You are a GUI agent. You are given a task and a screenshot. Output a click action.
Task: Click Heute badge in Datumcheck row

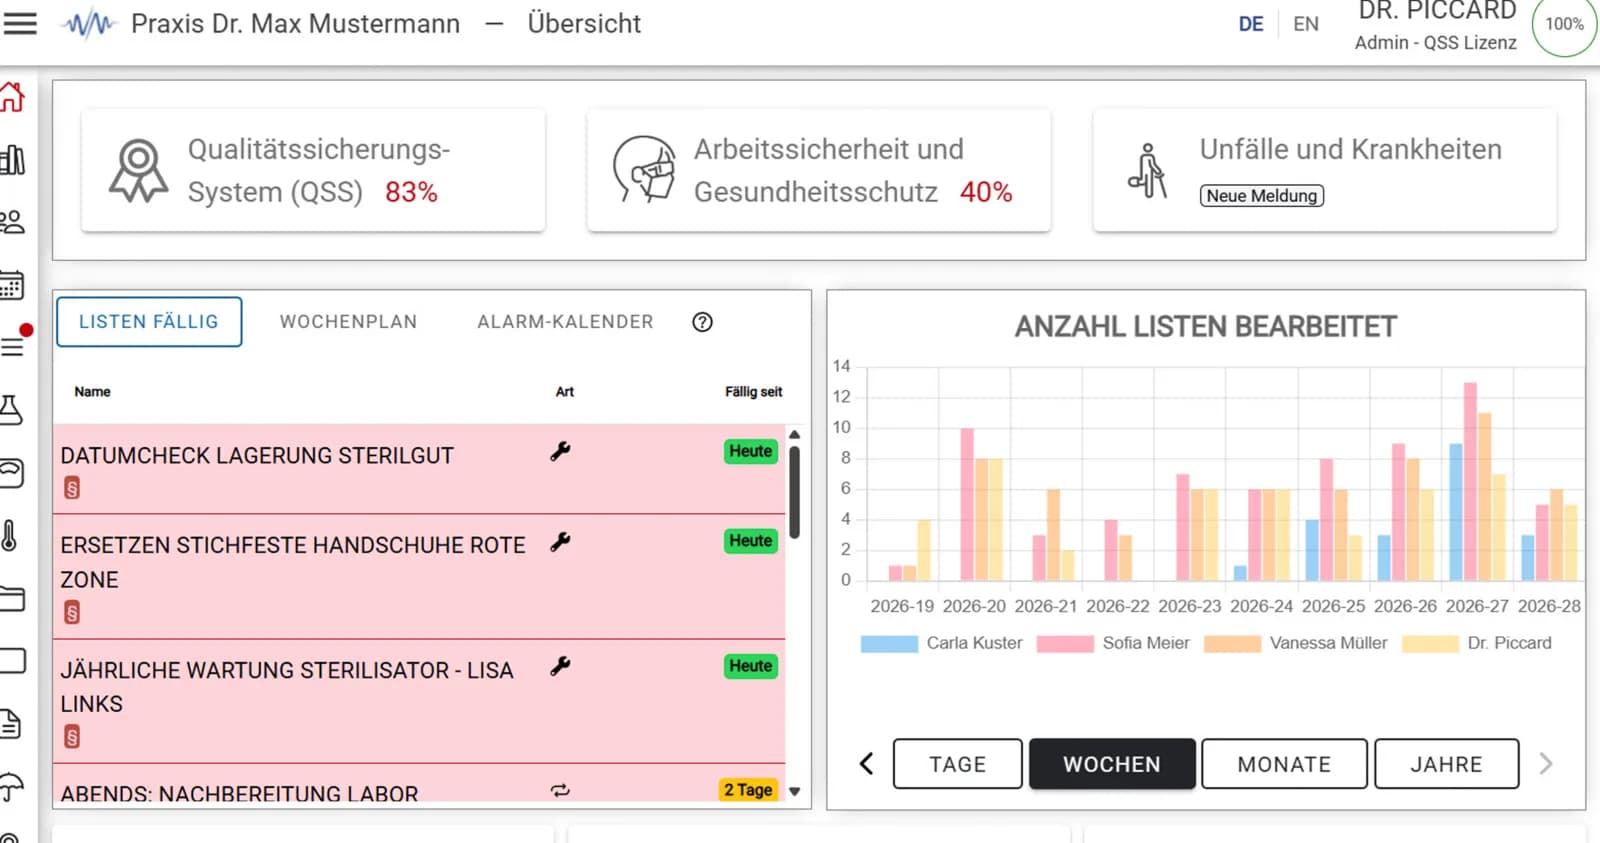pos(751,451)
